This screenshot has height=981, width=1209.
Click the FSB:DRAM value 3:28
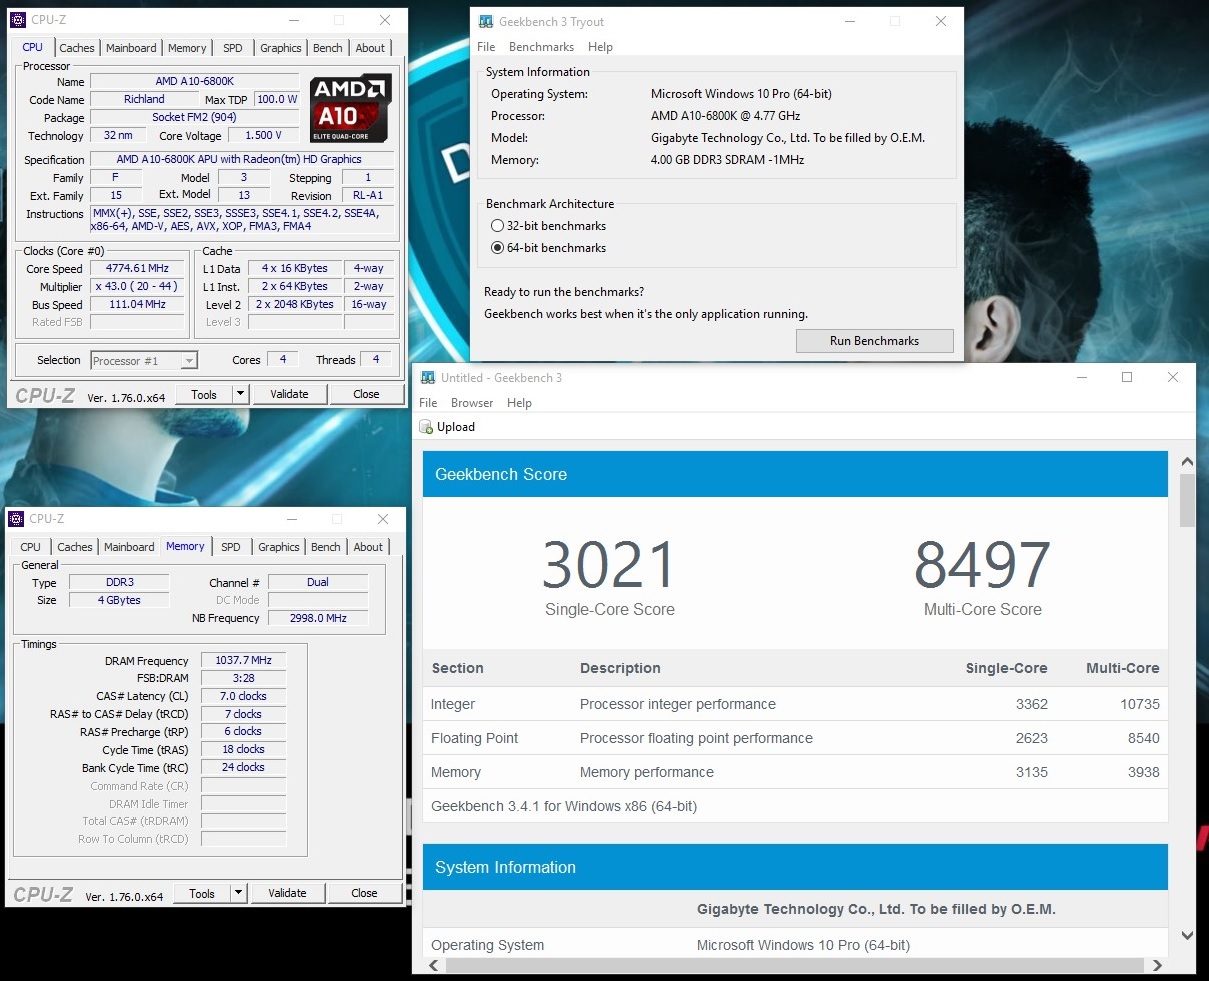point(243,678)
